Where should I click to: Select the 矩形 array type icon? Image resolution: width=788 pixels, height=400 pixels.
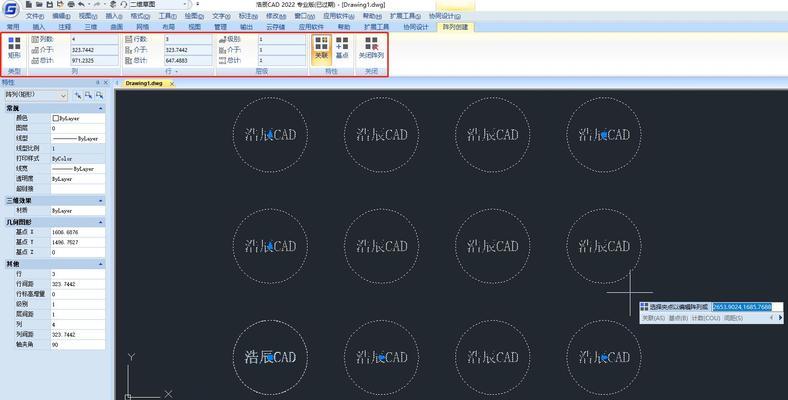14,47
